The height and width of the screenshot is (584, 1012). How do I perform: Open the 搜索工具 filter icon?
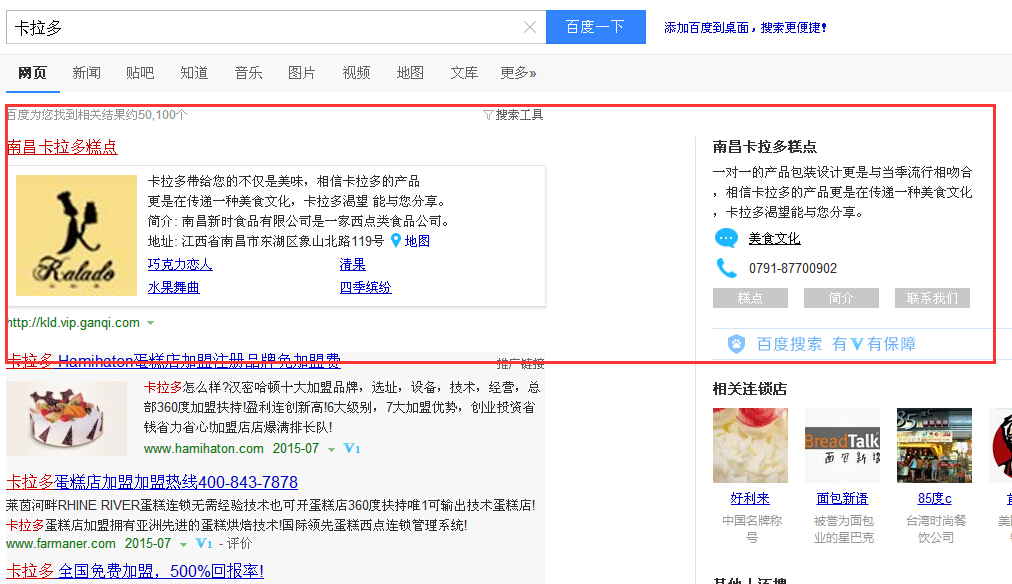click(488, 115)
